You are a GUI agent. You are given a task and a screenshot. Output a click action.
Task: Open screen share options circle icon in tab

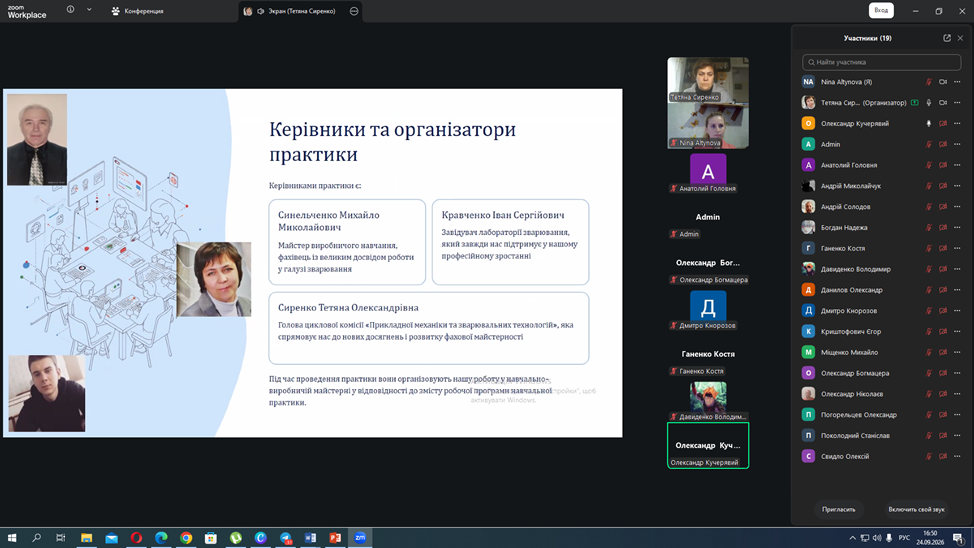[x=353, y=11]
